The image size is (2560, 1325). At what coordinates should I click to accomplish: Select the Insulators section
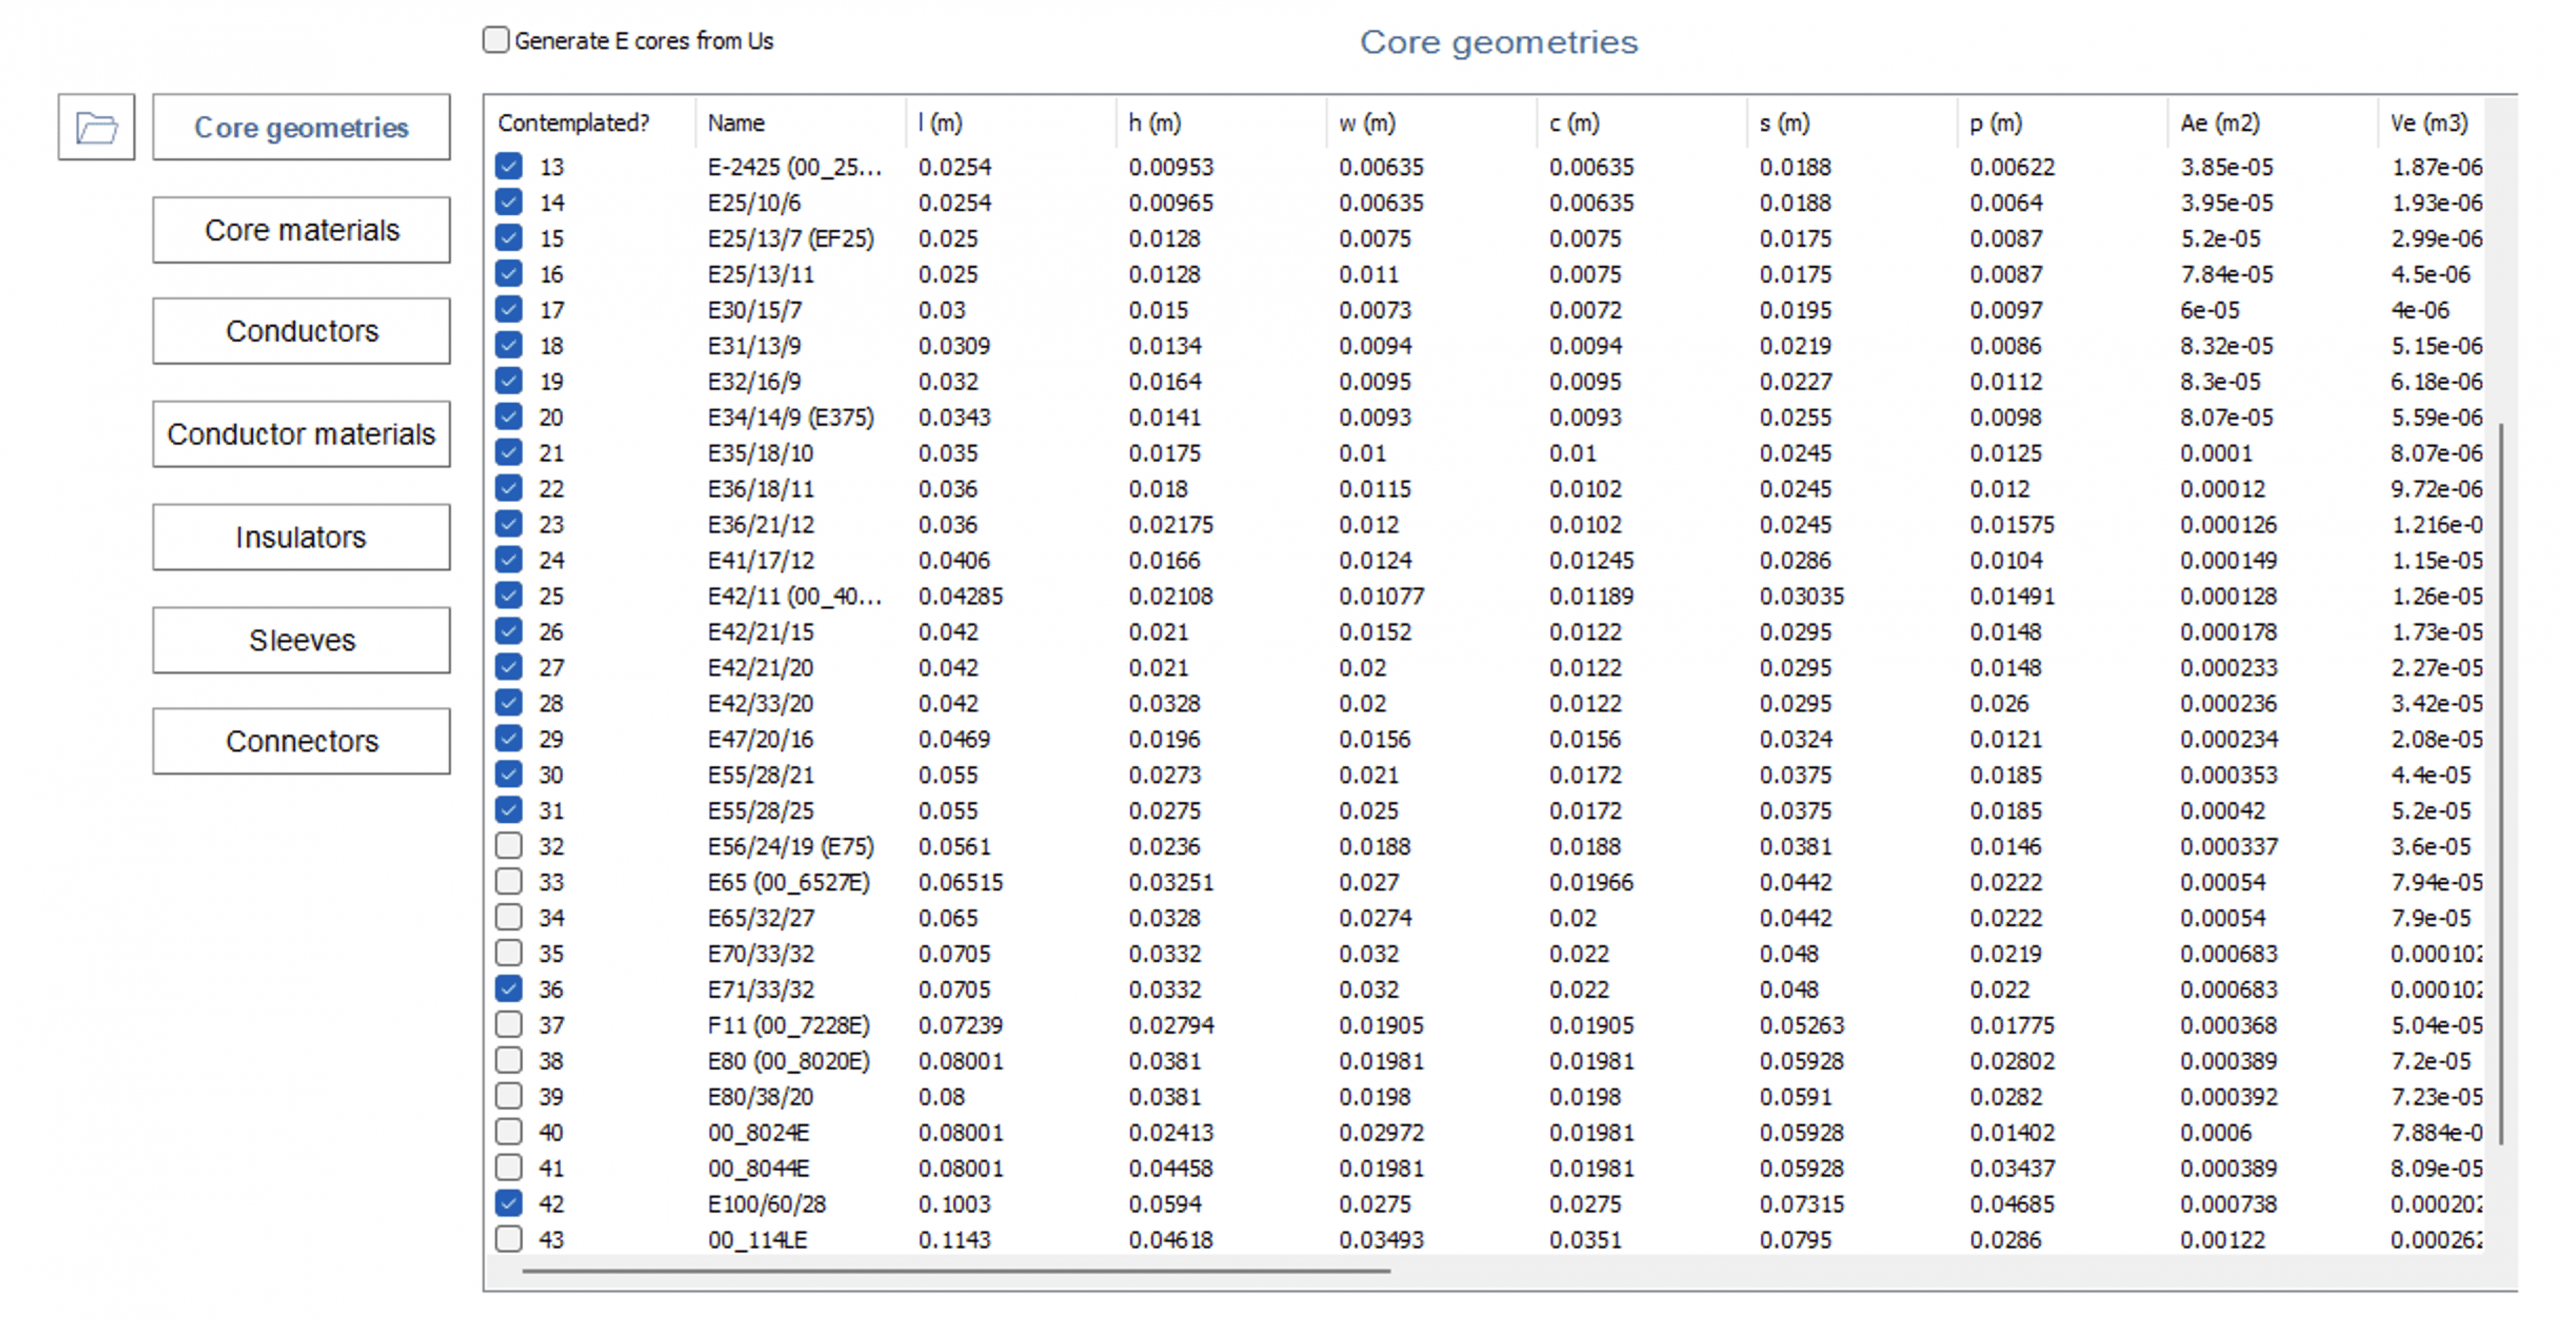coord(301,537)
